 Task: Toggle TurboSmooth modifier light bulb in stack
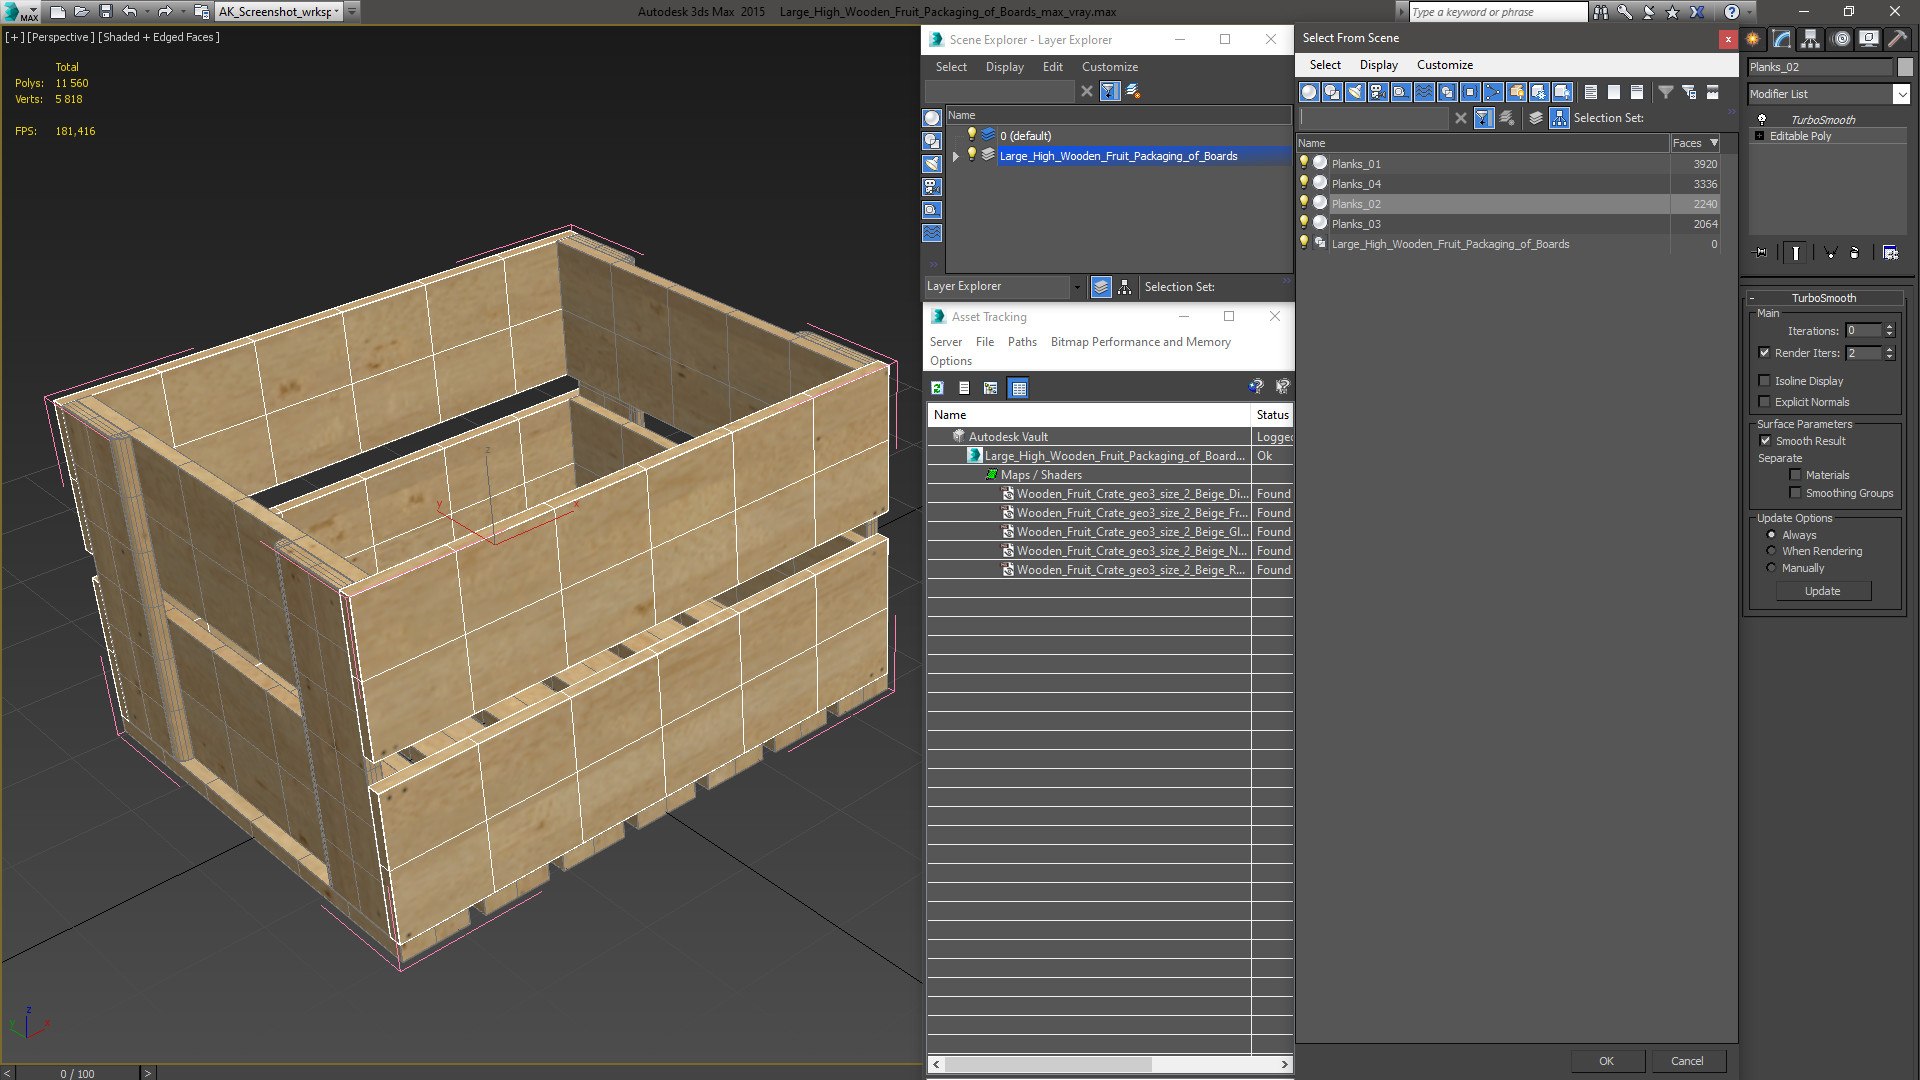tap(1762, 119)
